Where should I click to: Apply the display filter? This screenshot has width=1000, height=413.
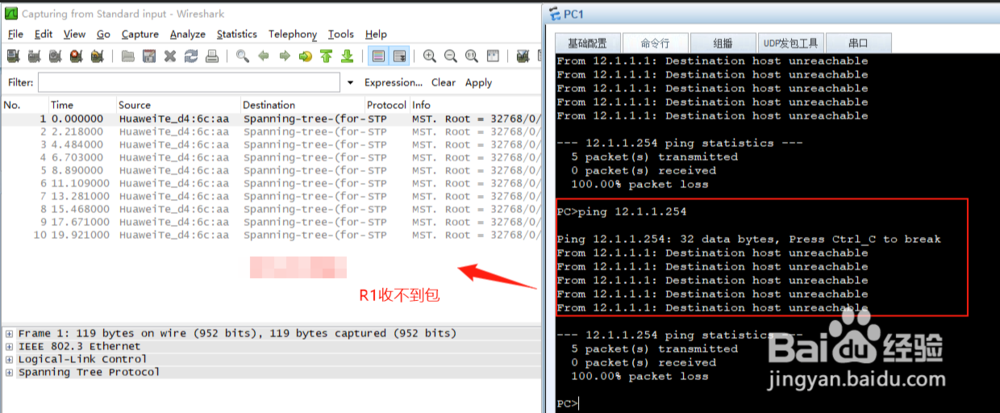tap(478, 83)
